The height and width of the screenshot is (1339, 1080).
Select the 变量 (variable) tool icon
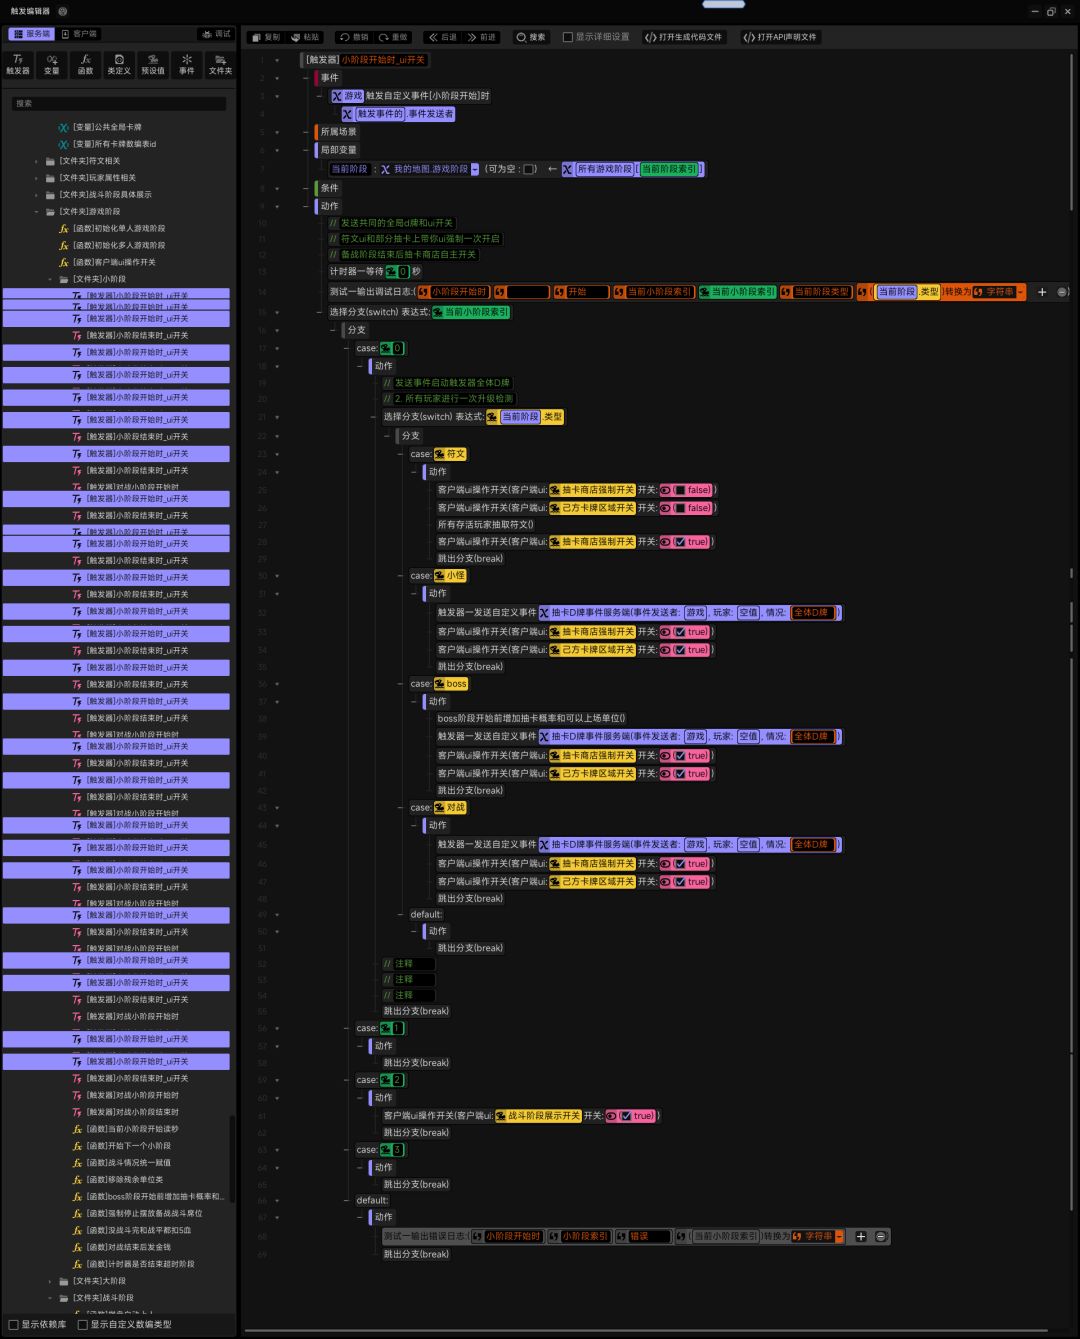click(52, 64)
